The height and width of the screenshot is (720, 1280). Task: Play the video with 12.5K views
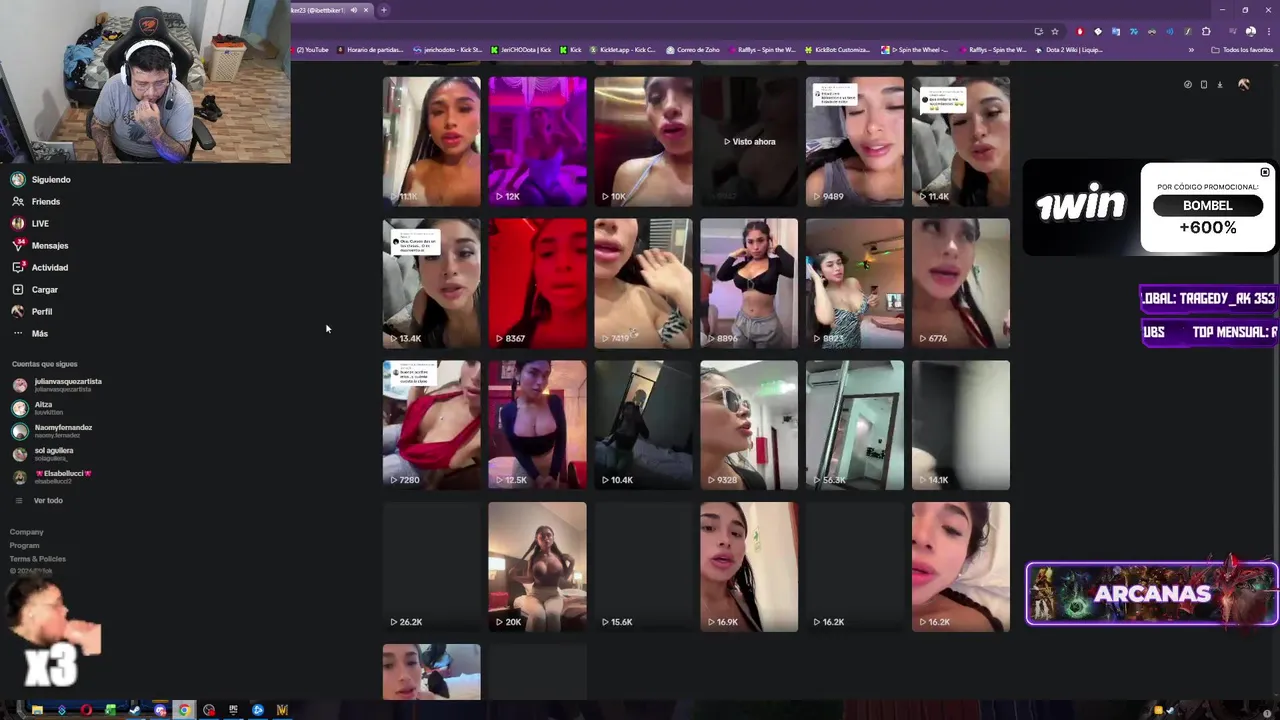(x=537, y=426)
